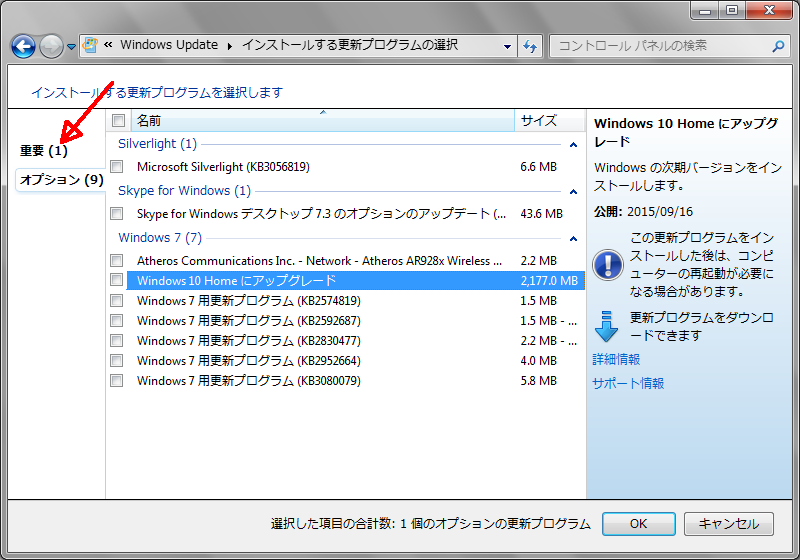This screenshot has width=800, height=560.
Task: Select Windows 10 Home にアップグレード row
Action: [356, 281]
